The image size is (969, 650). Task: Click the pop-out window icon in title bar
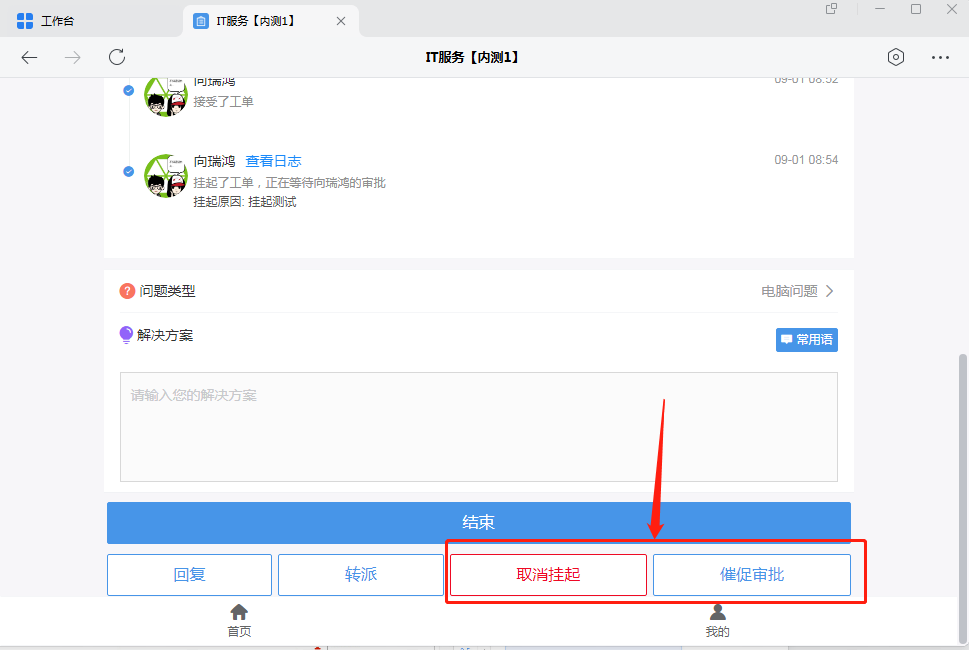click(x=831, y=9)
